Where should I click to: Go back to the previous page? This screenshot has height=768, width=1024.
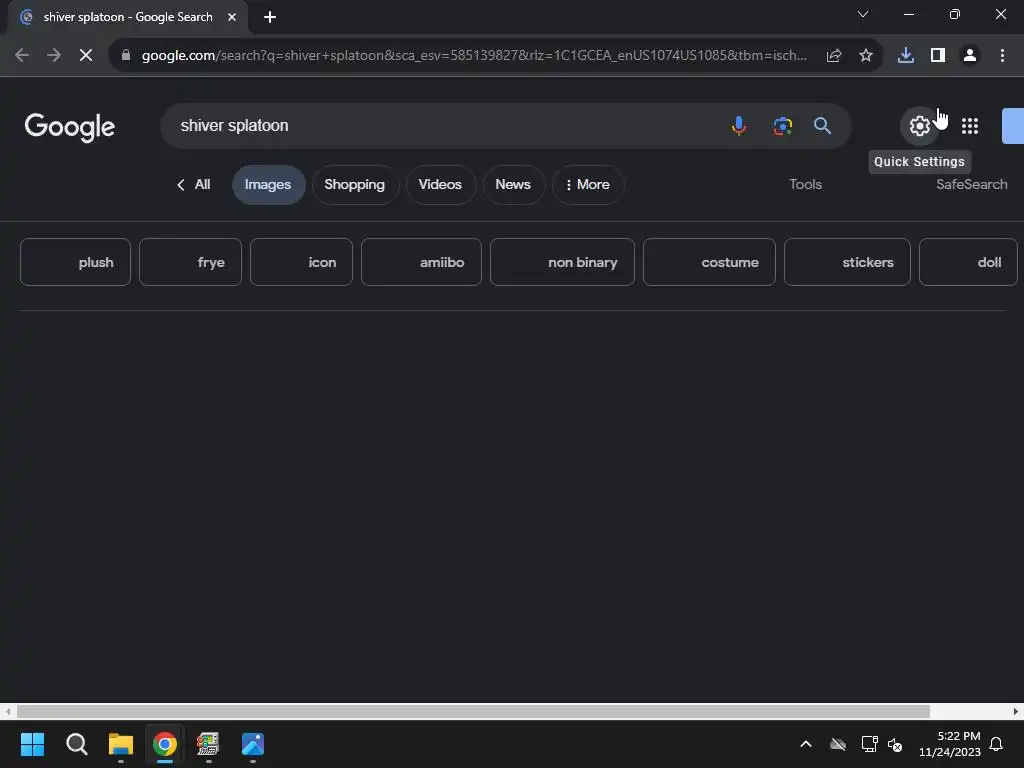[x=22, y=56]
